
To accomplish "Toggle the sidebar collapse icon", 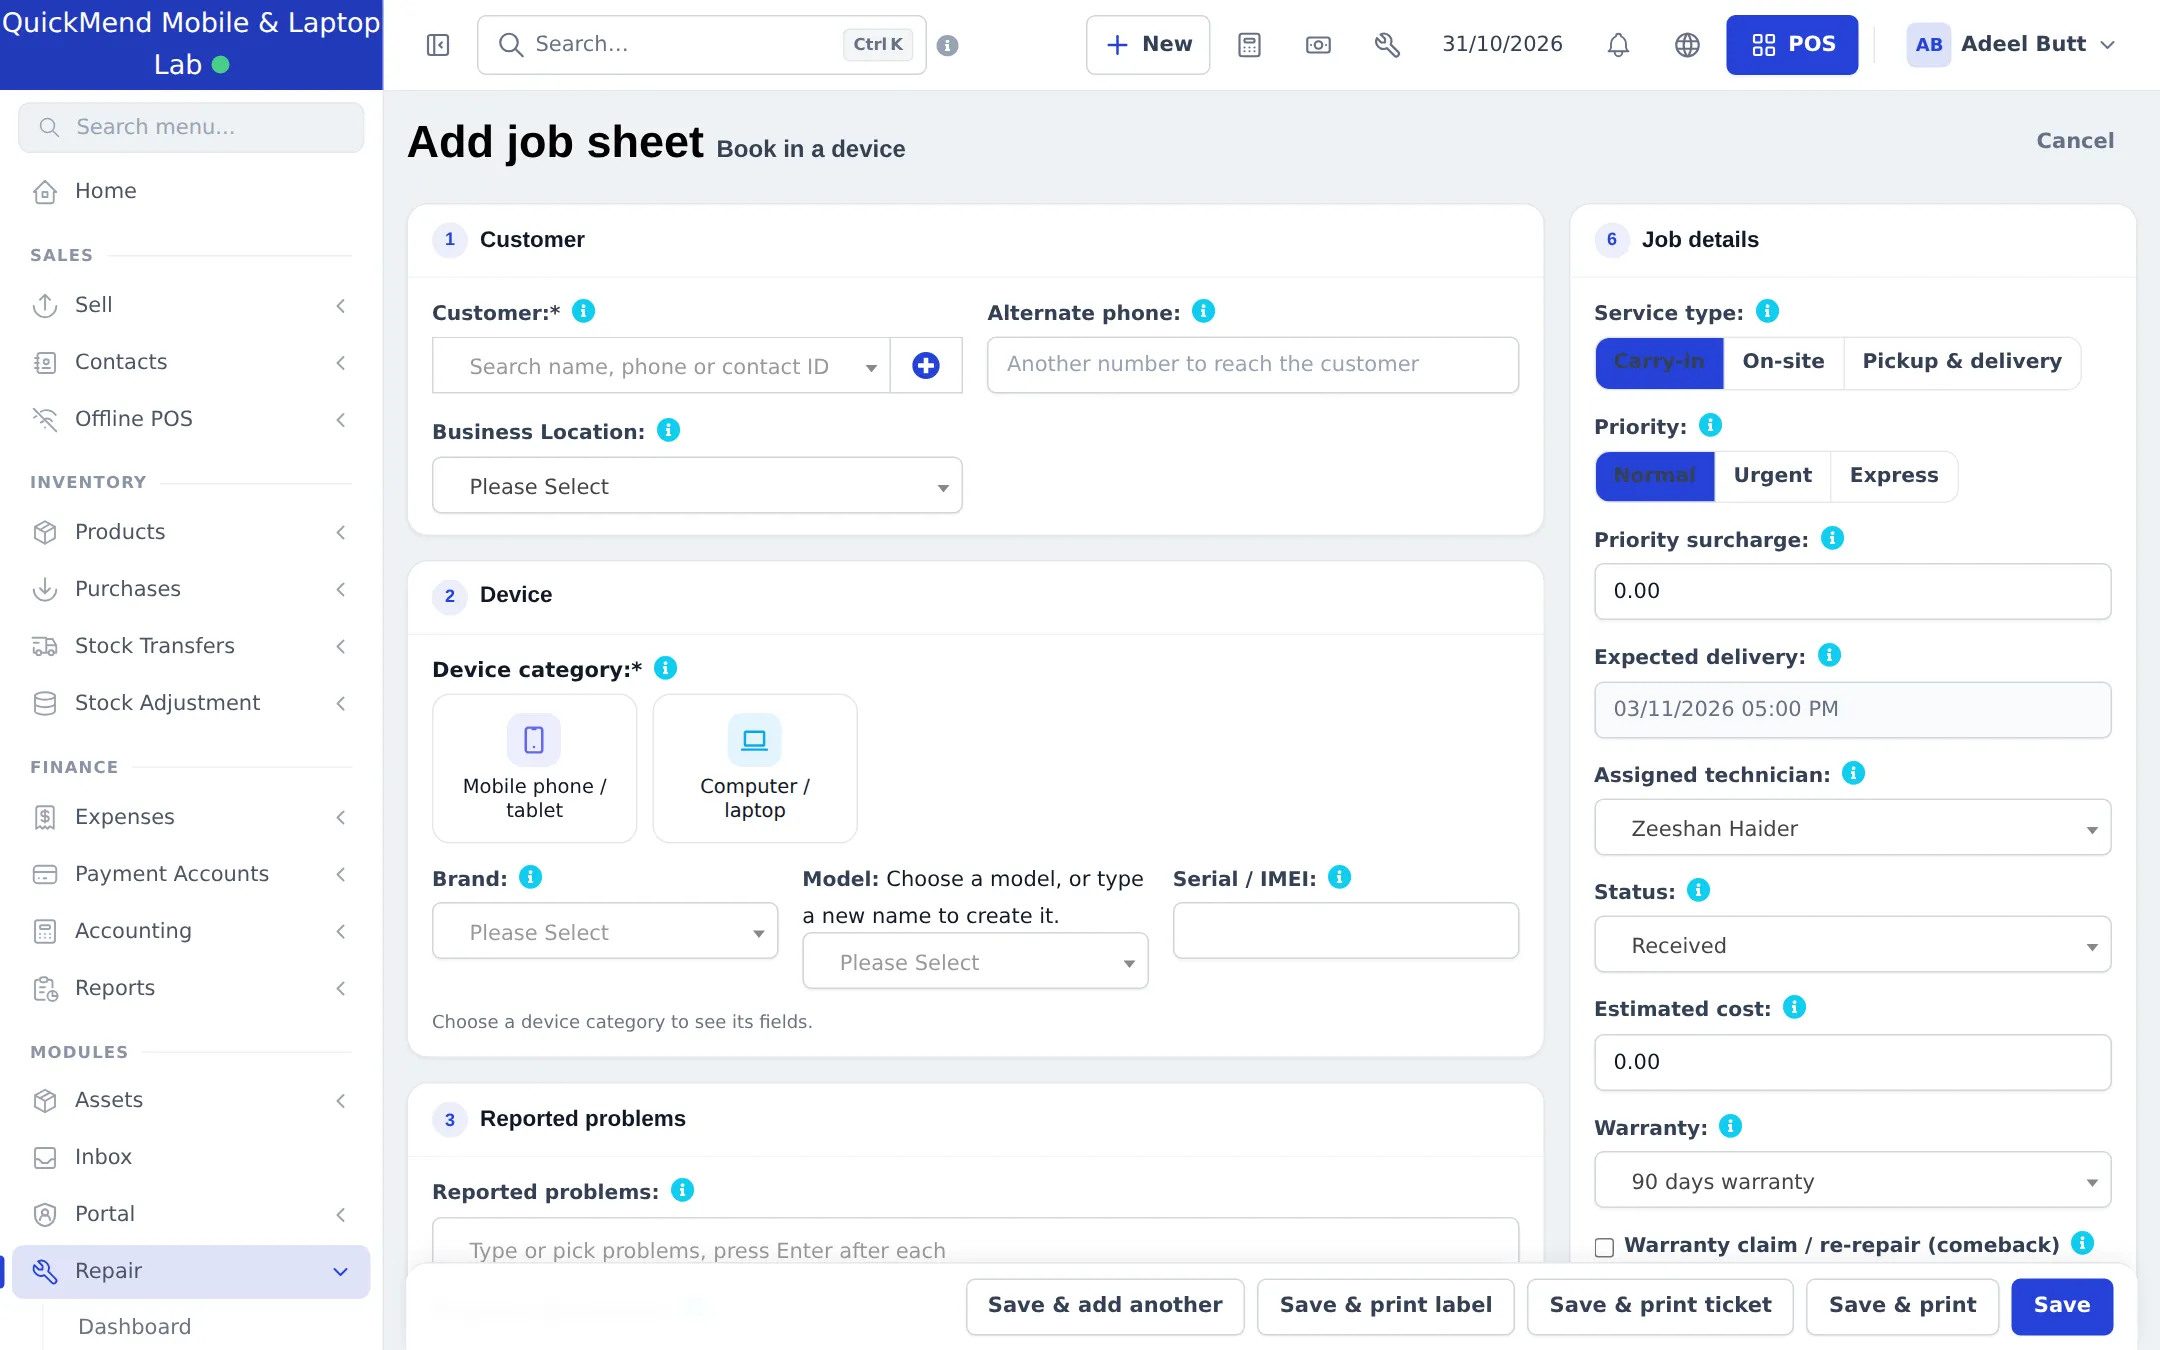I will 438,45.
